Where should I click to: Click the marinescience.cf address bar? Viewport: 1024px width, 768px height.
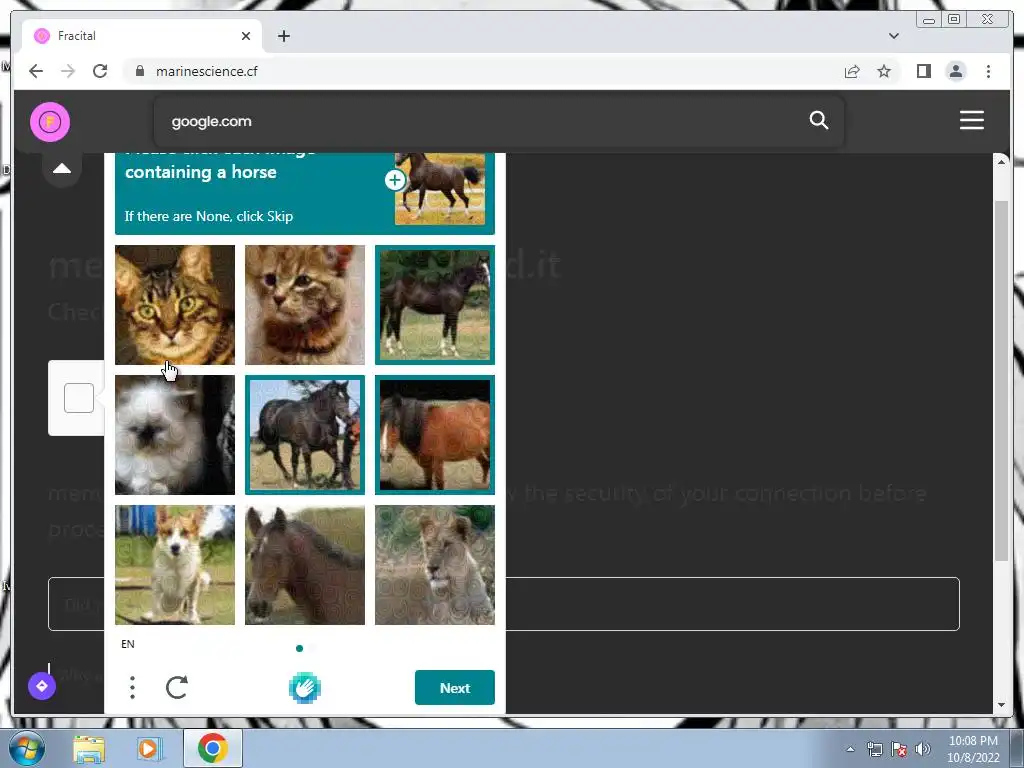tap(483, 71)
